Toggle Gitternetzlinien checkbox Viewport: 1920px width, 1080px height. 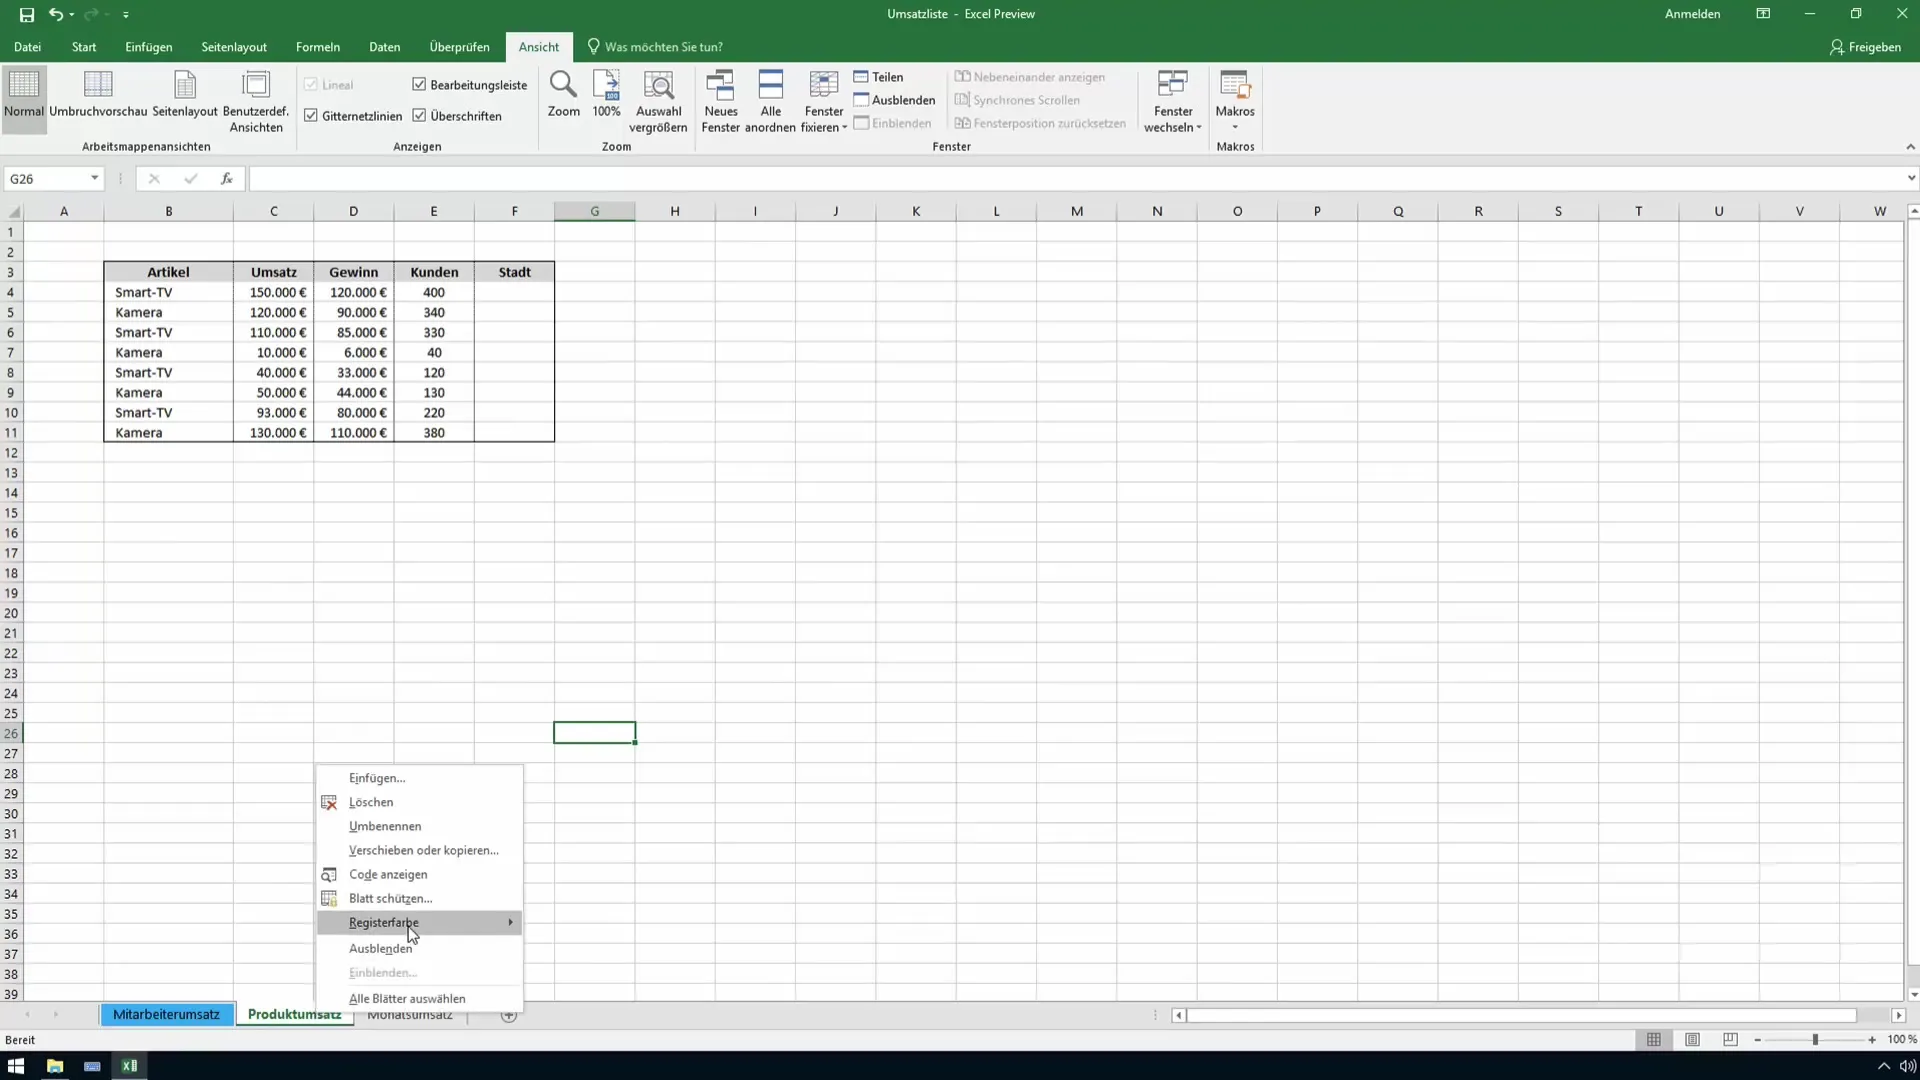point(311,116)
